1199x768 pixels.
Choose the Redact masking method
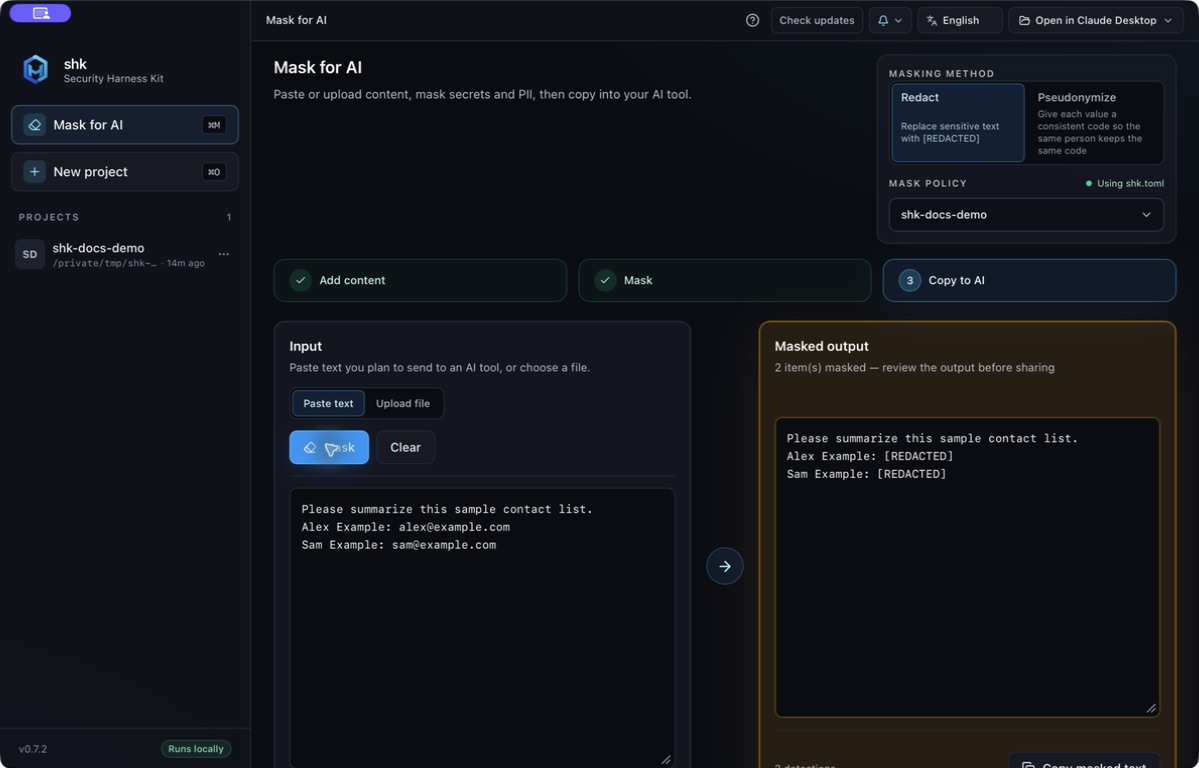tap(958, 122)
